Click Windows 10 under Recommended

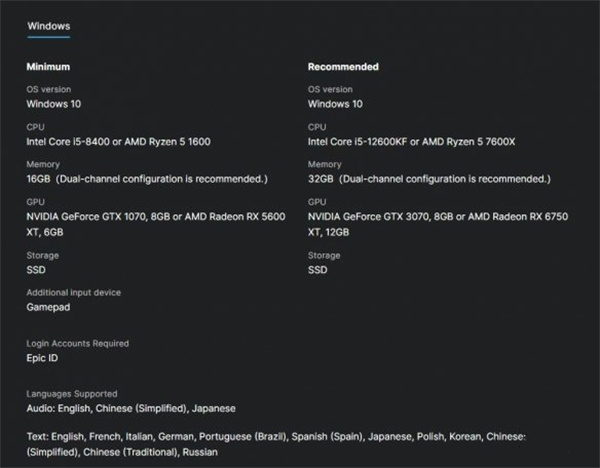click(x=337, y=104)
